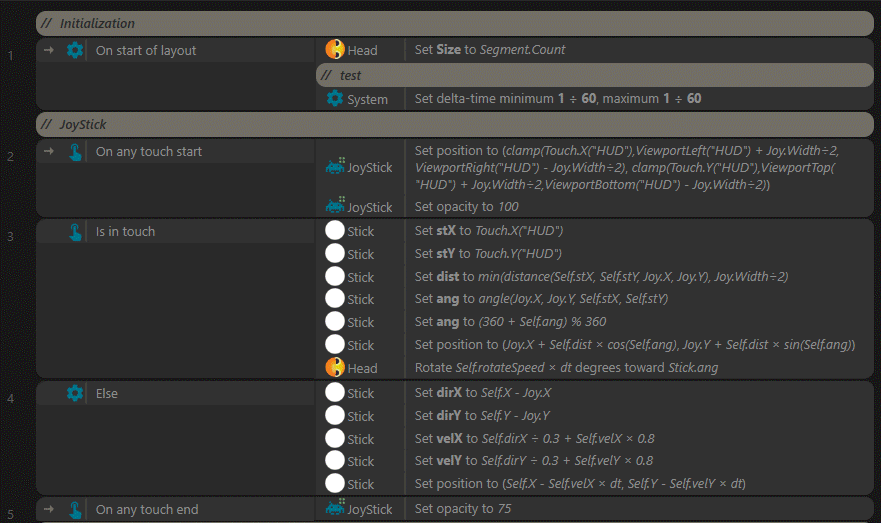The image size is (881, 523).
Task: Click the Head icon in the Rotate action
Action: [335, 367]
